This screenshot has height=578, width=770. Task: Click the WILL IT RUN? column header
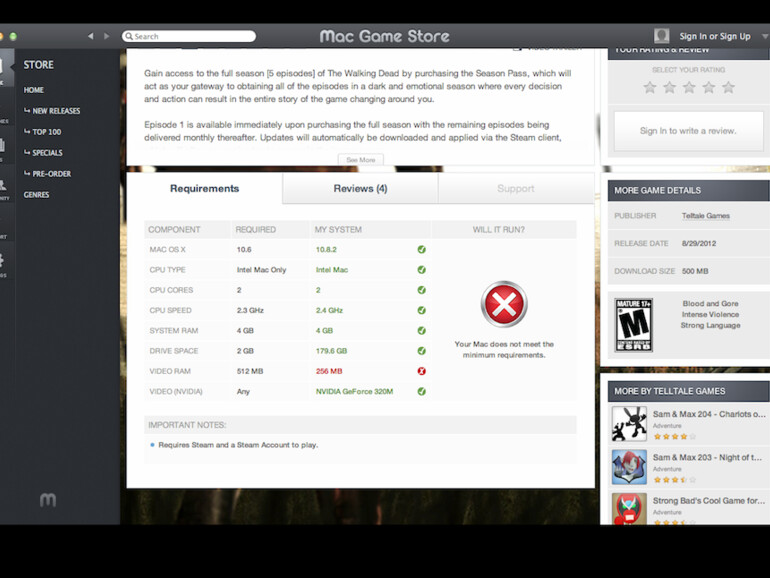pyautogui.click(x=498, y=229)
